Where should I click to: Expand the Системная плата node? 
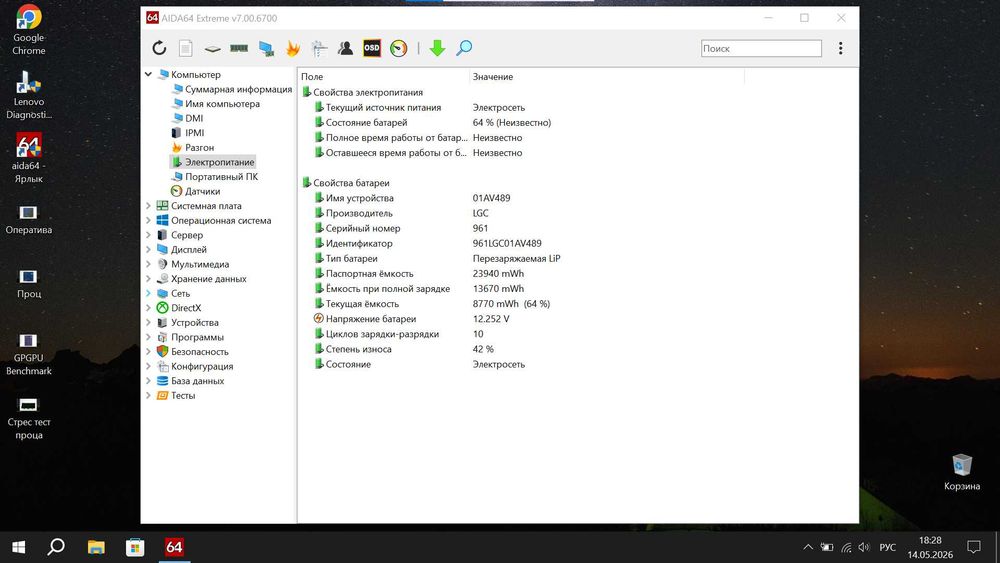pyautogui.click(x=149, y=206)
